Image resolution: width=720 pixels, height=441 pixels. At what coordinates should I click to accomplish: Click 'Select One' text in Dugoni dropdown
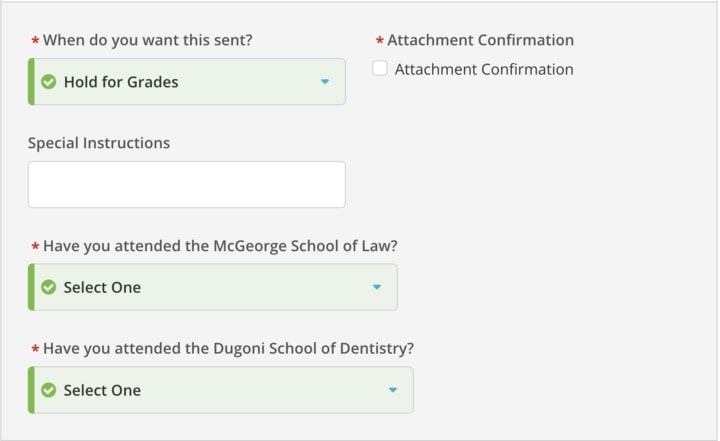(x=102, y=390)
